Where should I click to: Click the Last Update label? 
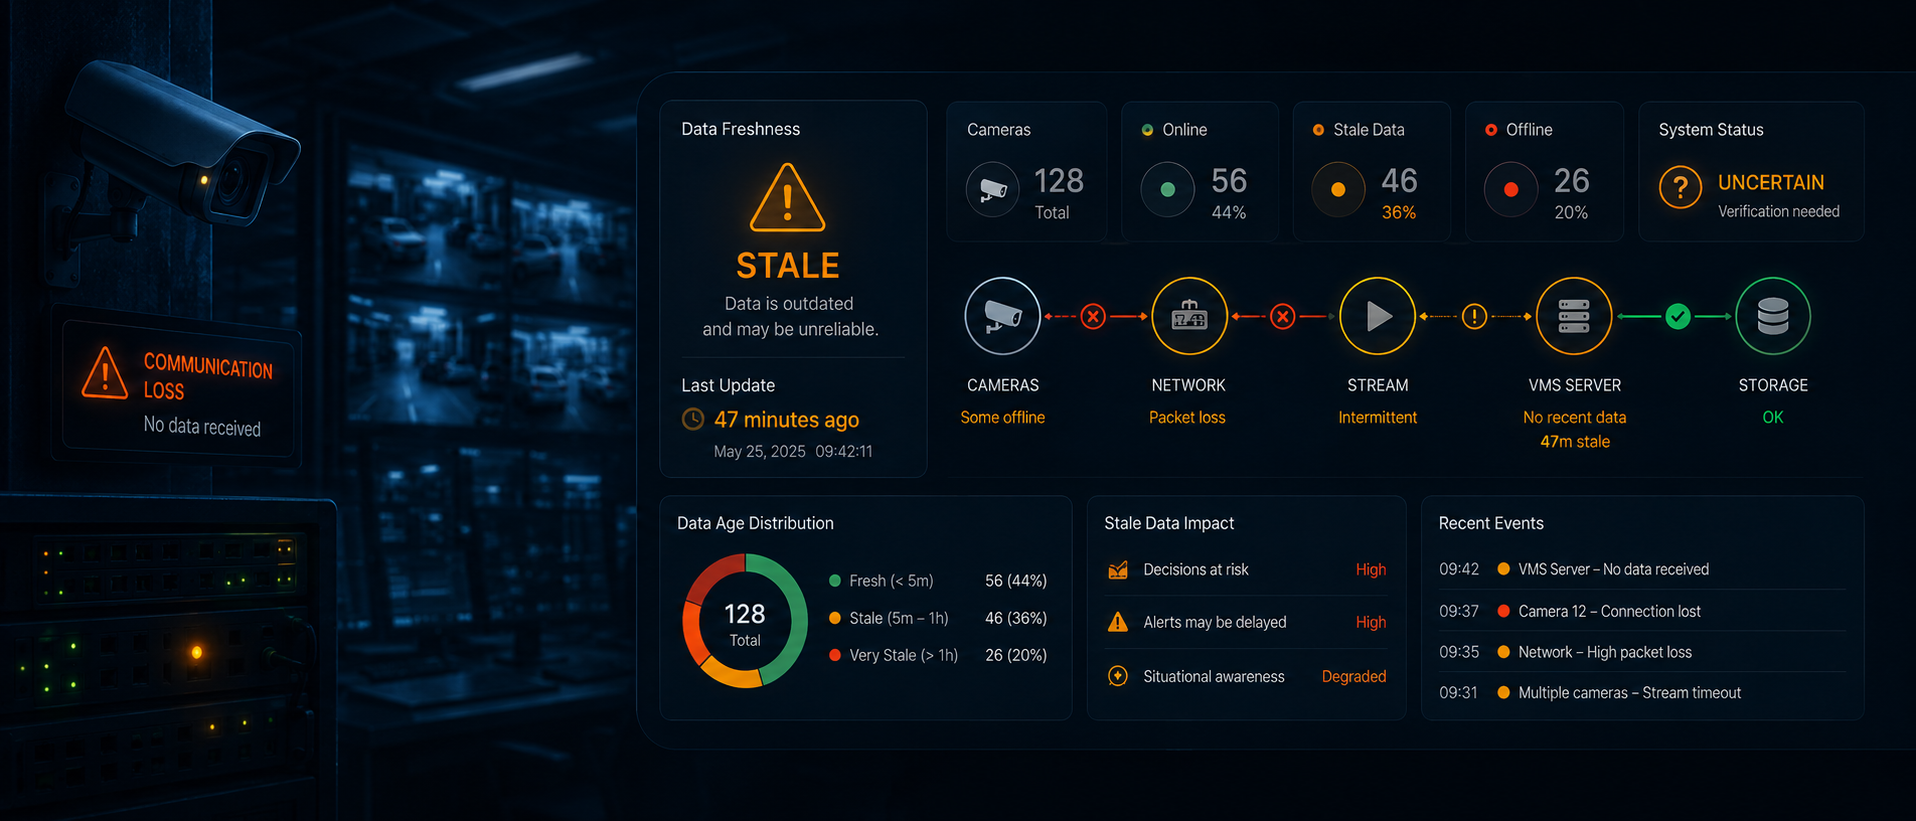[728, 385]
